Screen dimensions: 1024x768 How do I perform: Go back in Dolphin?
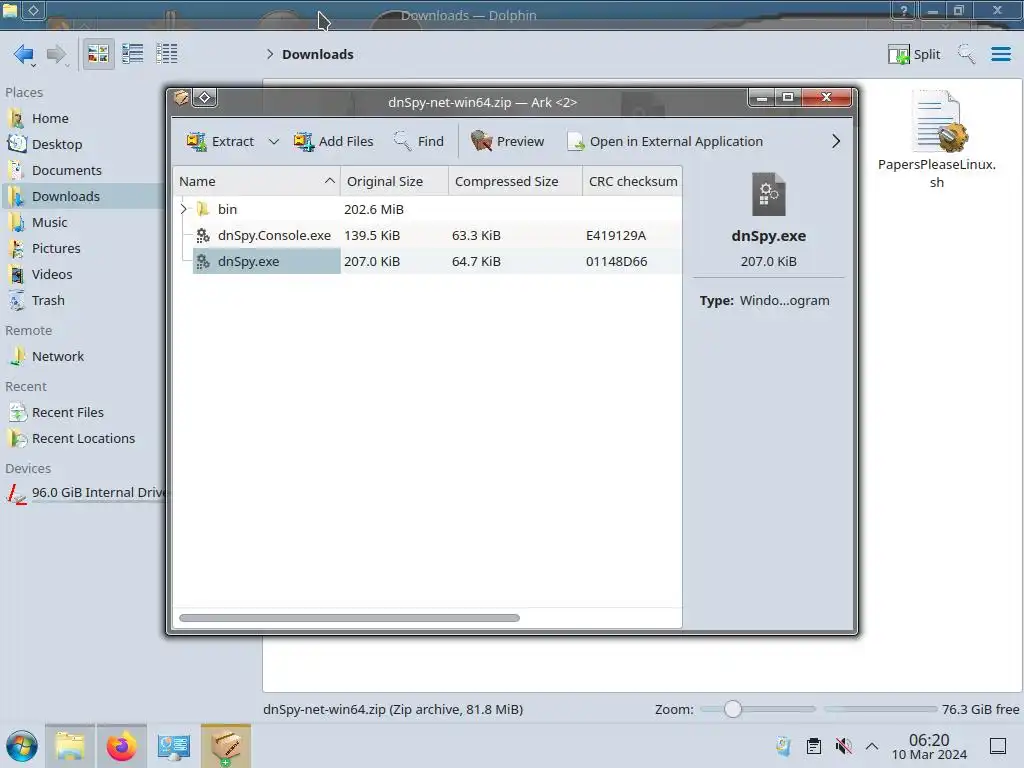24,54
